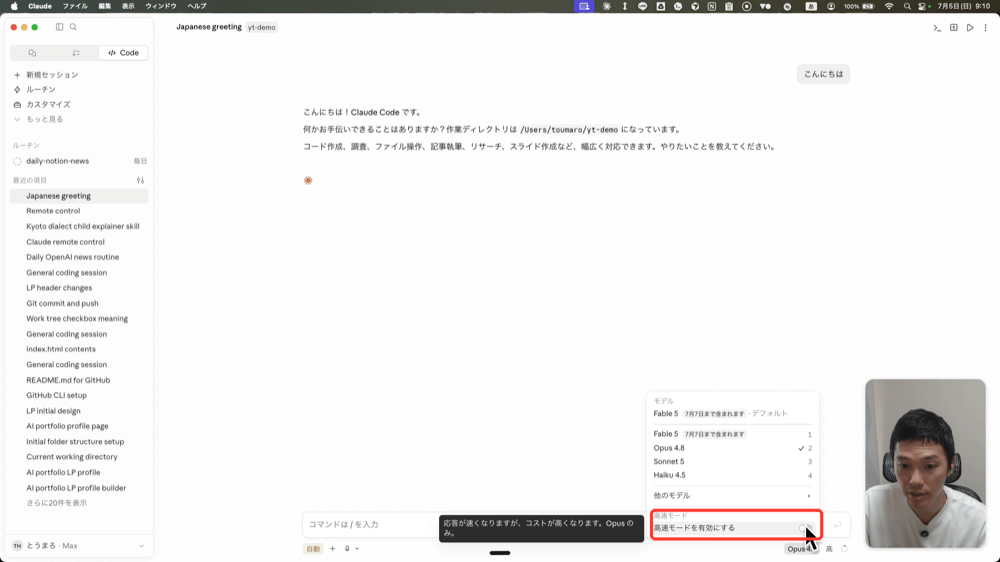Open the 編集 menu in menu bar
1000x562 pixels.
[x=105, y=6]
